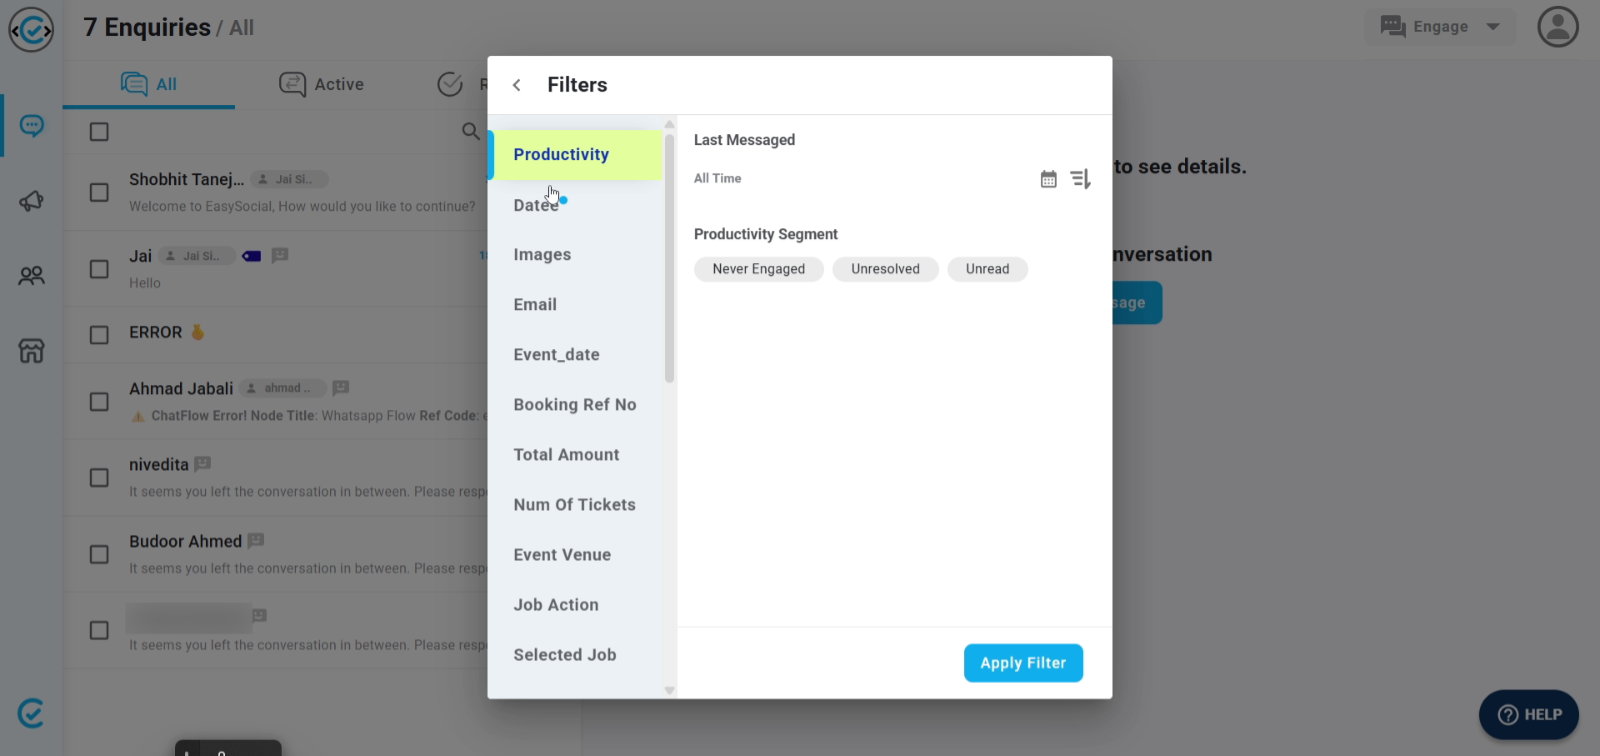Open the All Time date range selector

point(718,178)
